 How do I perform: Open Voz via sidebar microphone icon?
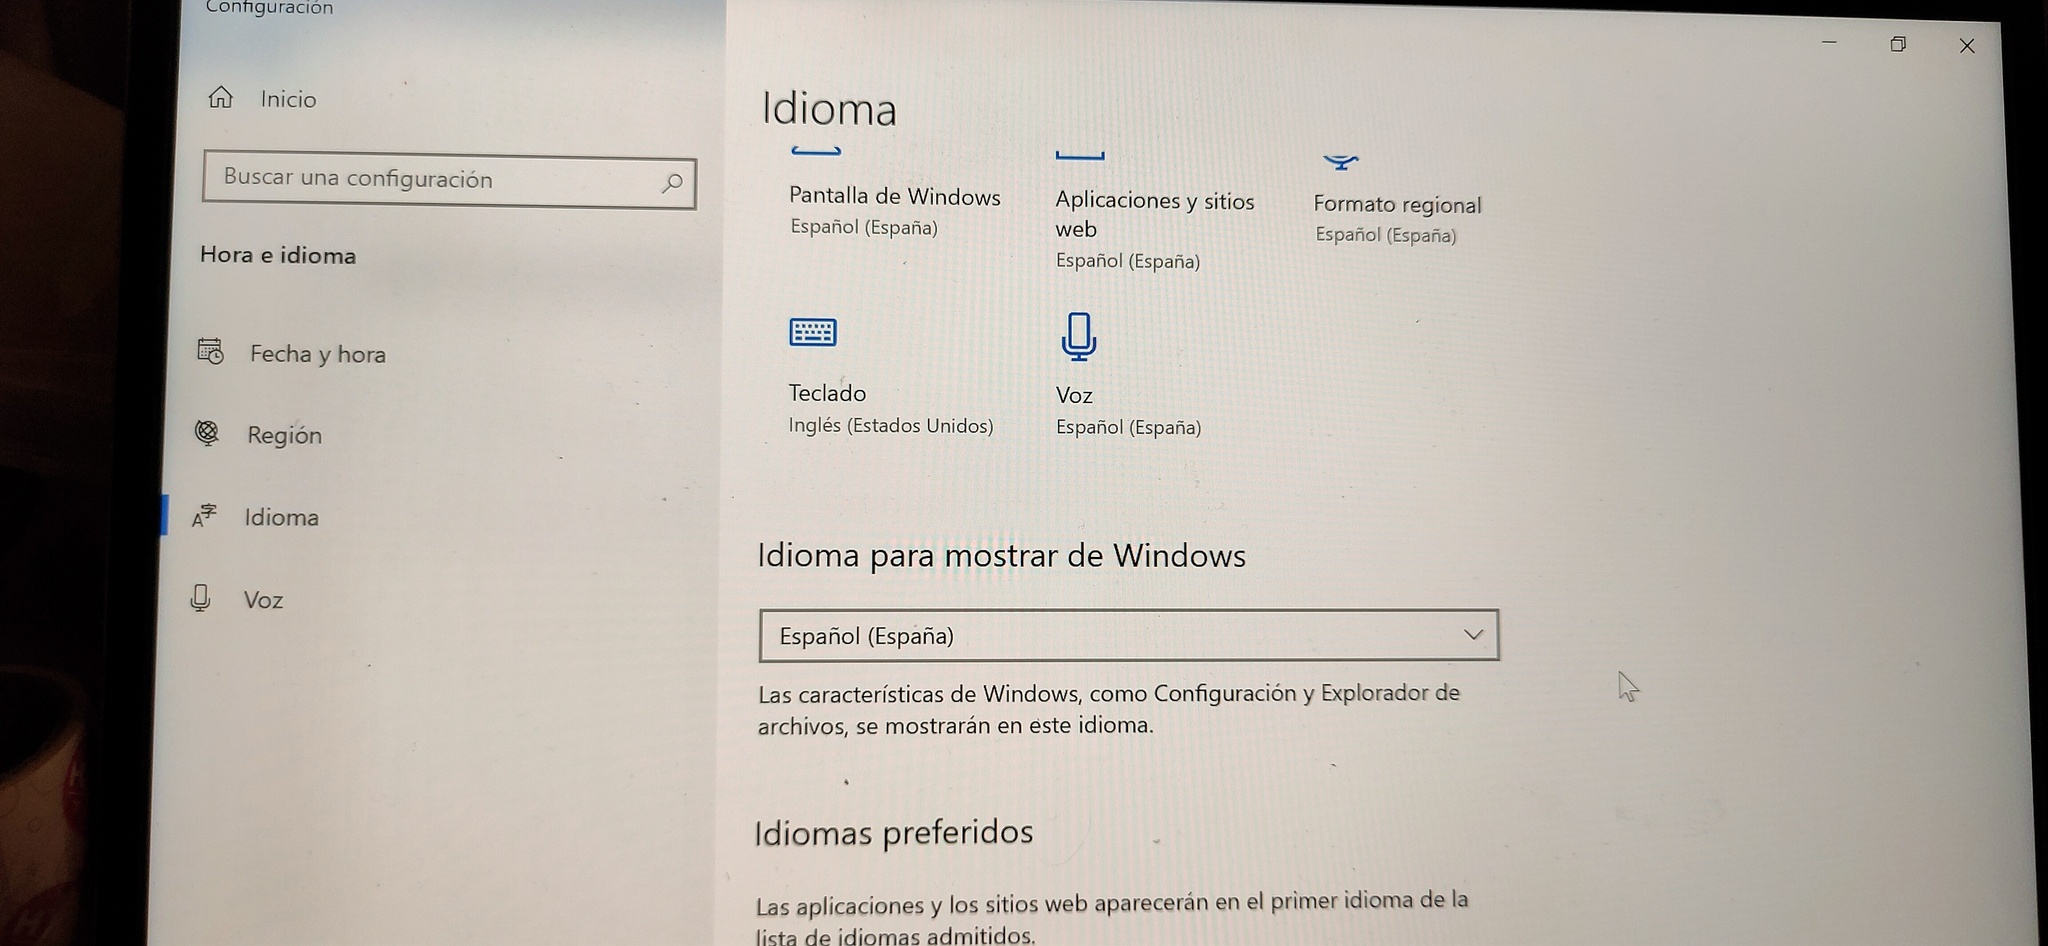point(200,598)
